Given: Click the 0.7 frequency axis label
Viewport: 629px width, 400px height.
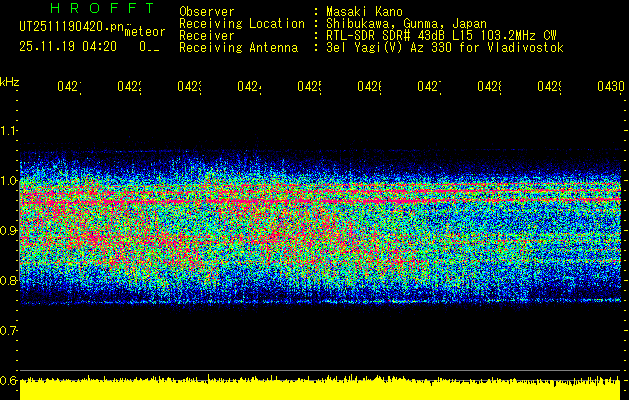Looking at the screenshot, I should coord(8,331).
